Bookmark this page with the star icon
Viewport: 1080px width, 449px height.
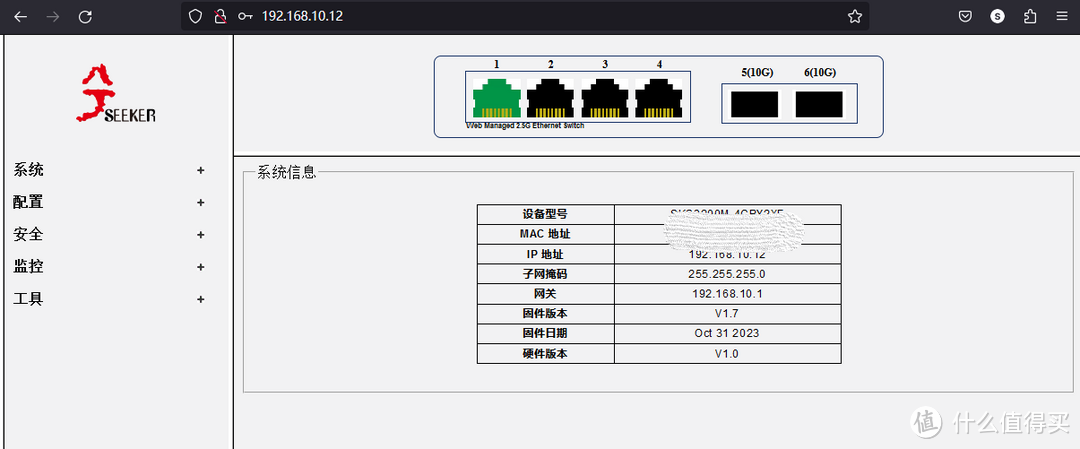(x=855, y=17)
